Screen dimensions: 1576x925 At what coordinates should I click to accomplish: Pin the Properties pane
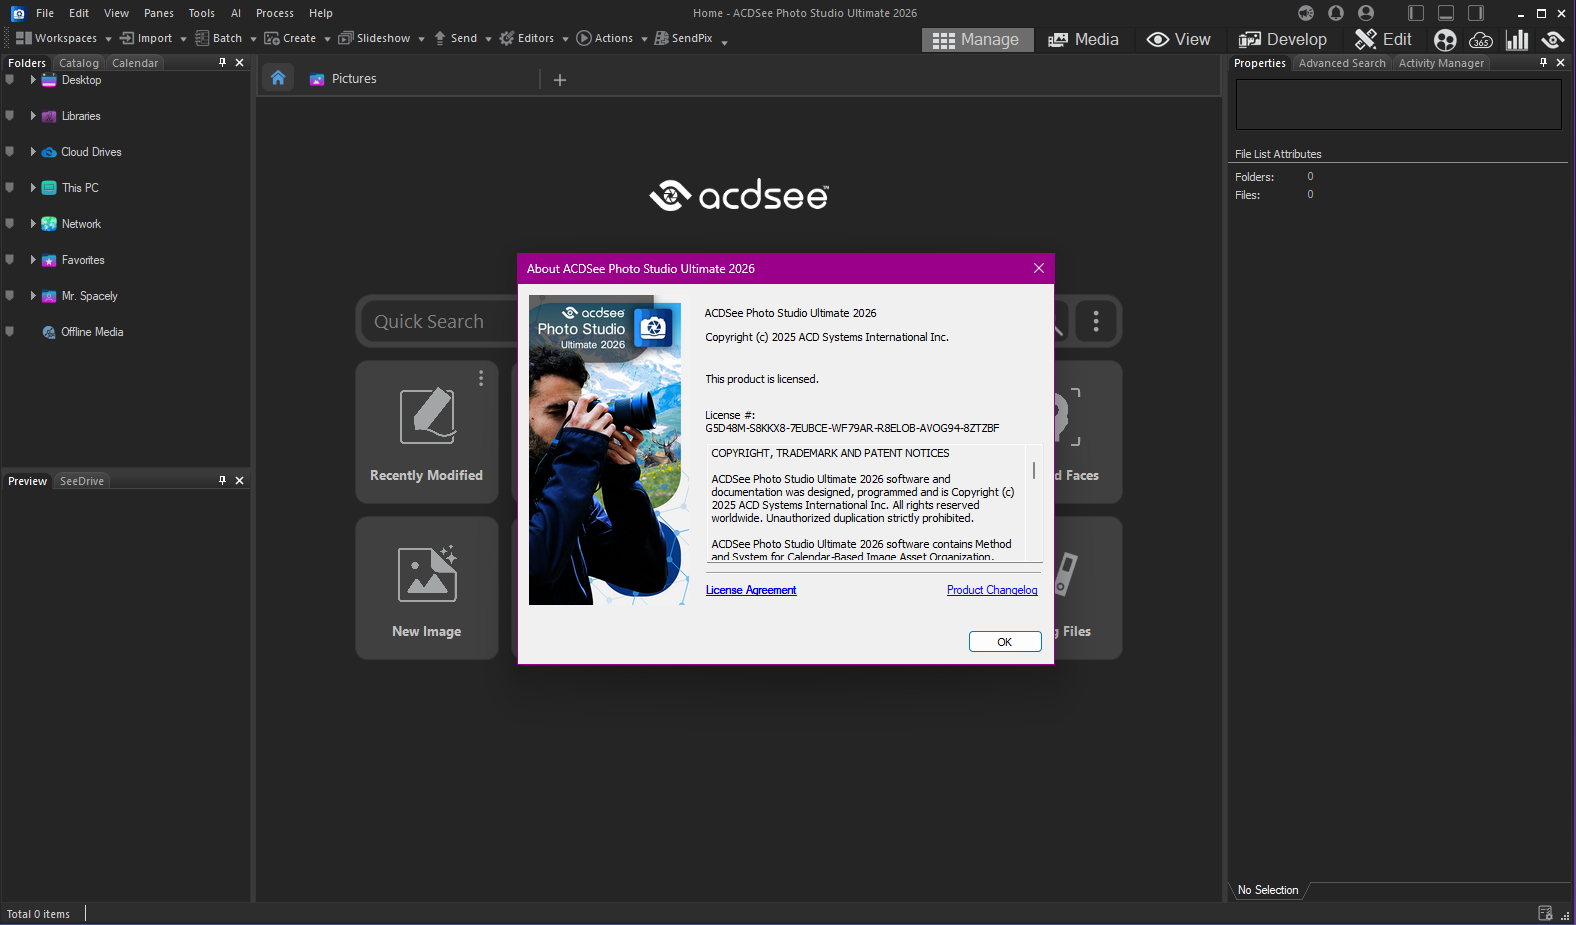[1543, 62]
